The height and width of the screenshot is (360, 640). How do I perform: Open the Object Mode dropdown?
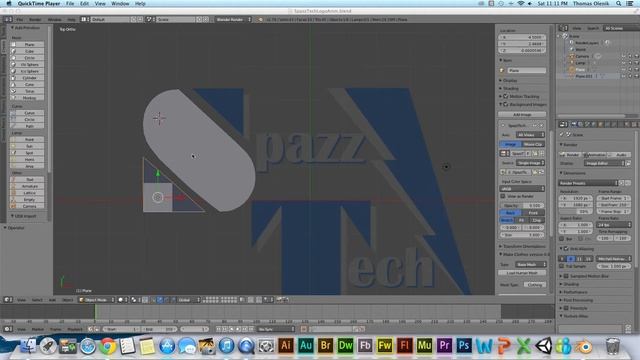point(97,300)
